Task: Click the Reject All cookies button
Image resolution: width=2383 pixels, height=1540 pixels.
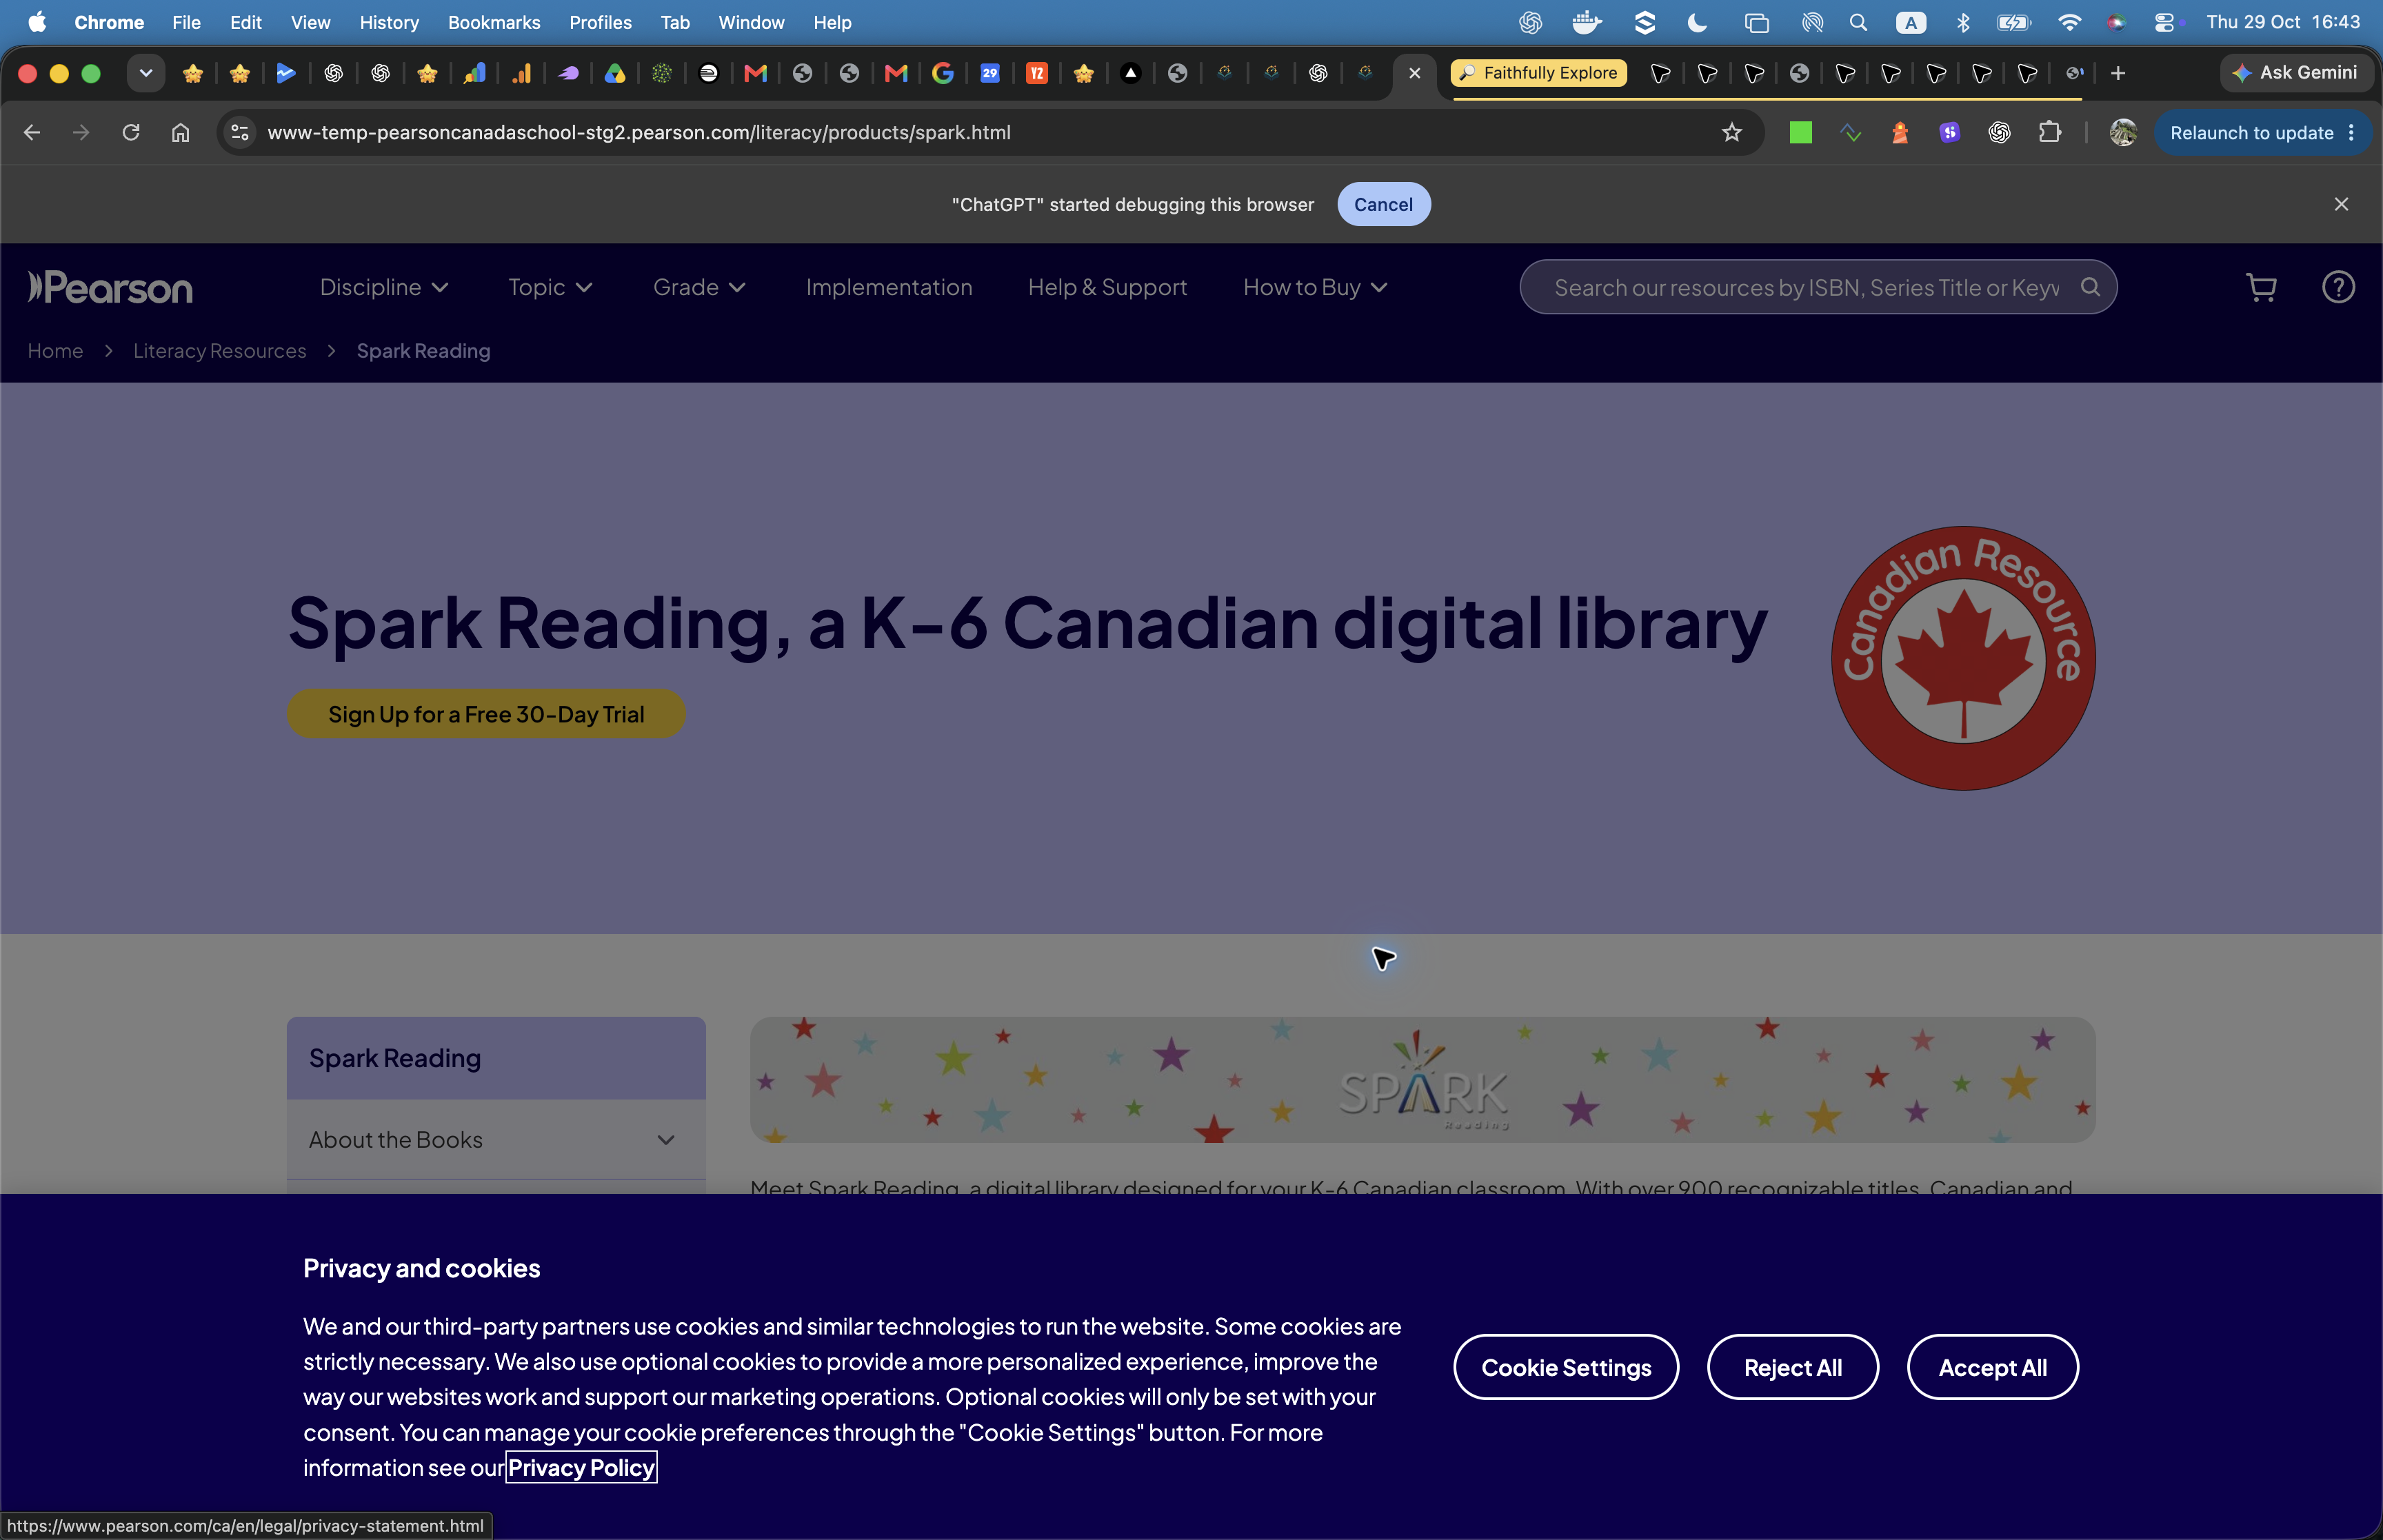Action: pyautogui.click(x=1792, y=1367)
